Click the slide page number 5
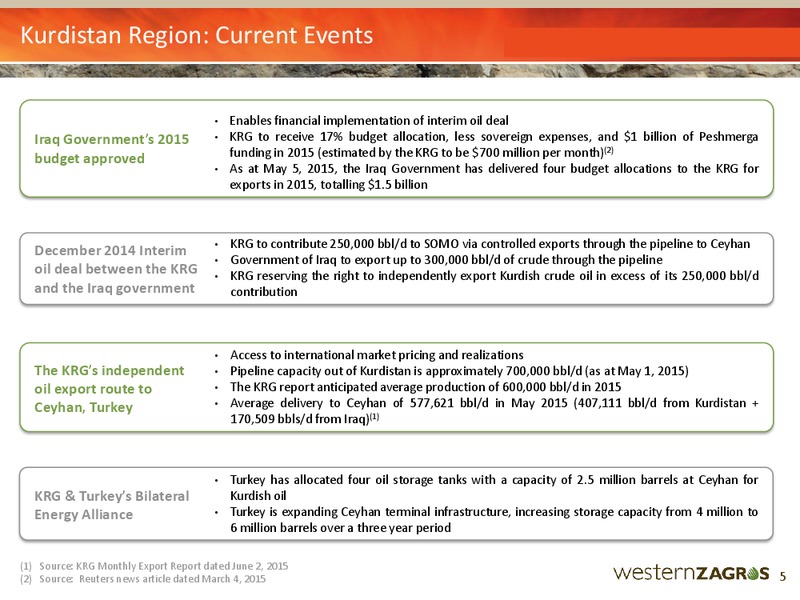 (783, 577)
